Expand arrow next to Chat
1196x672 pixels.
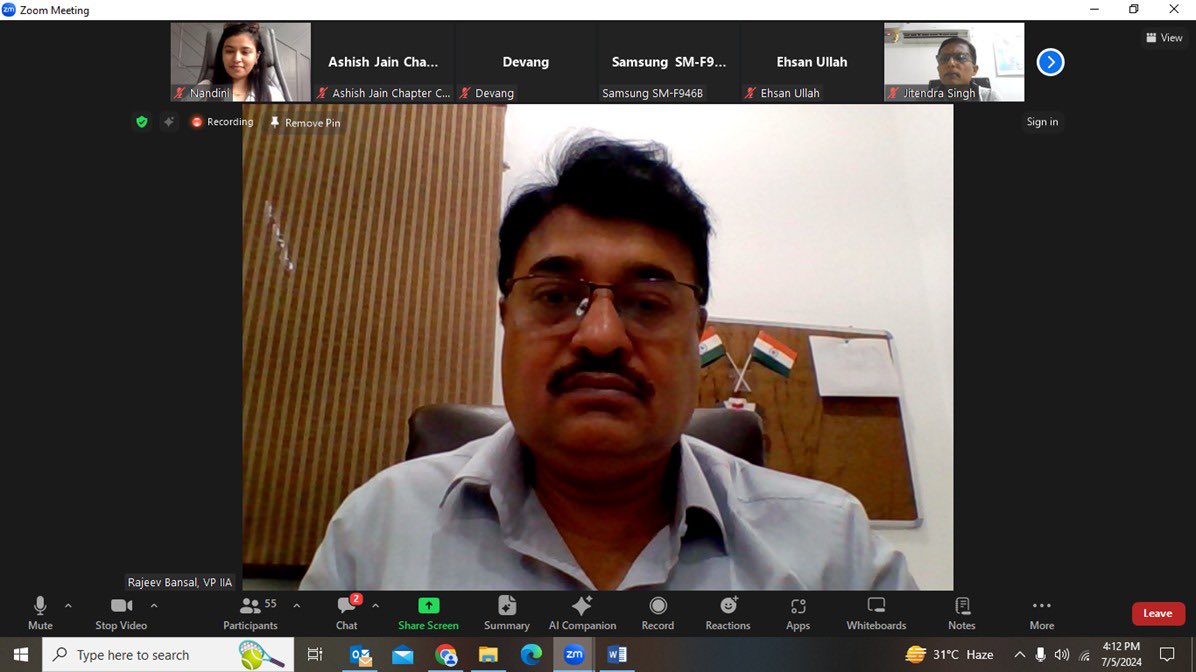click(375, 606)
